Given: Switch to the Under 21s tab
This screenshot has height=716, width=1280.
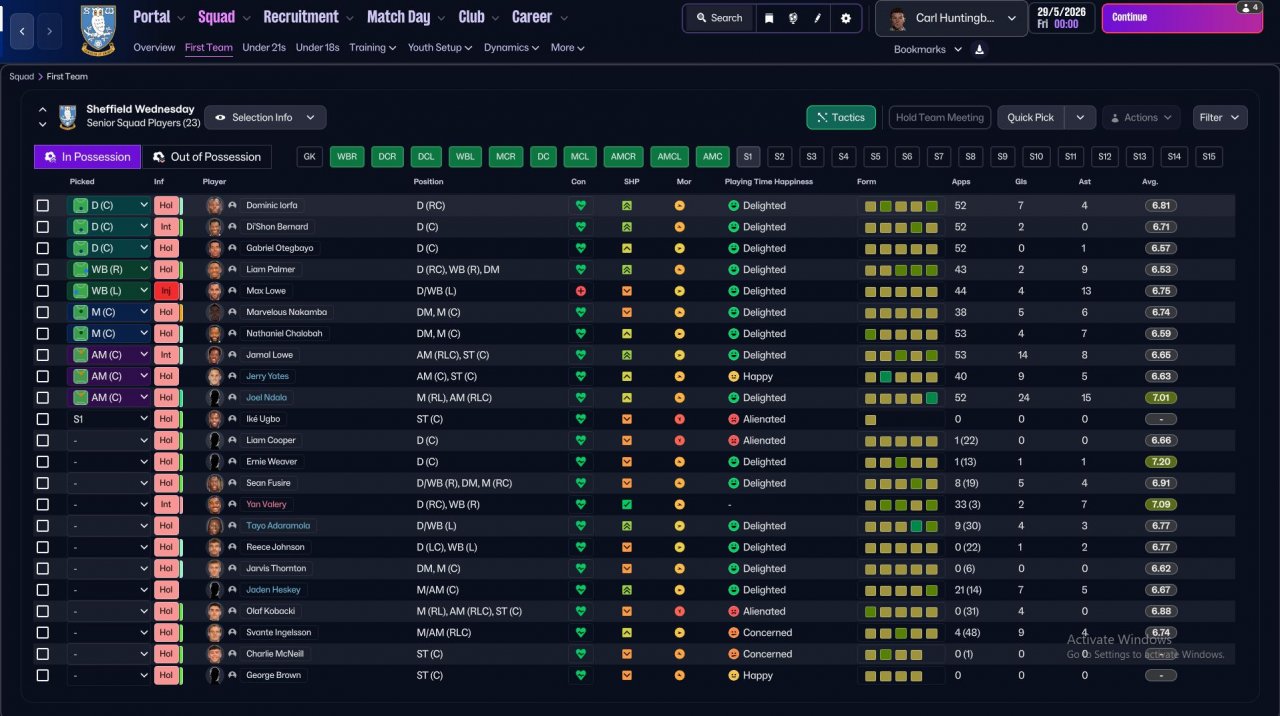Looking at the screenshot, I should [x=264, y=47].
